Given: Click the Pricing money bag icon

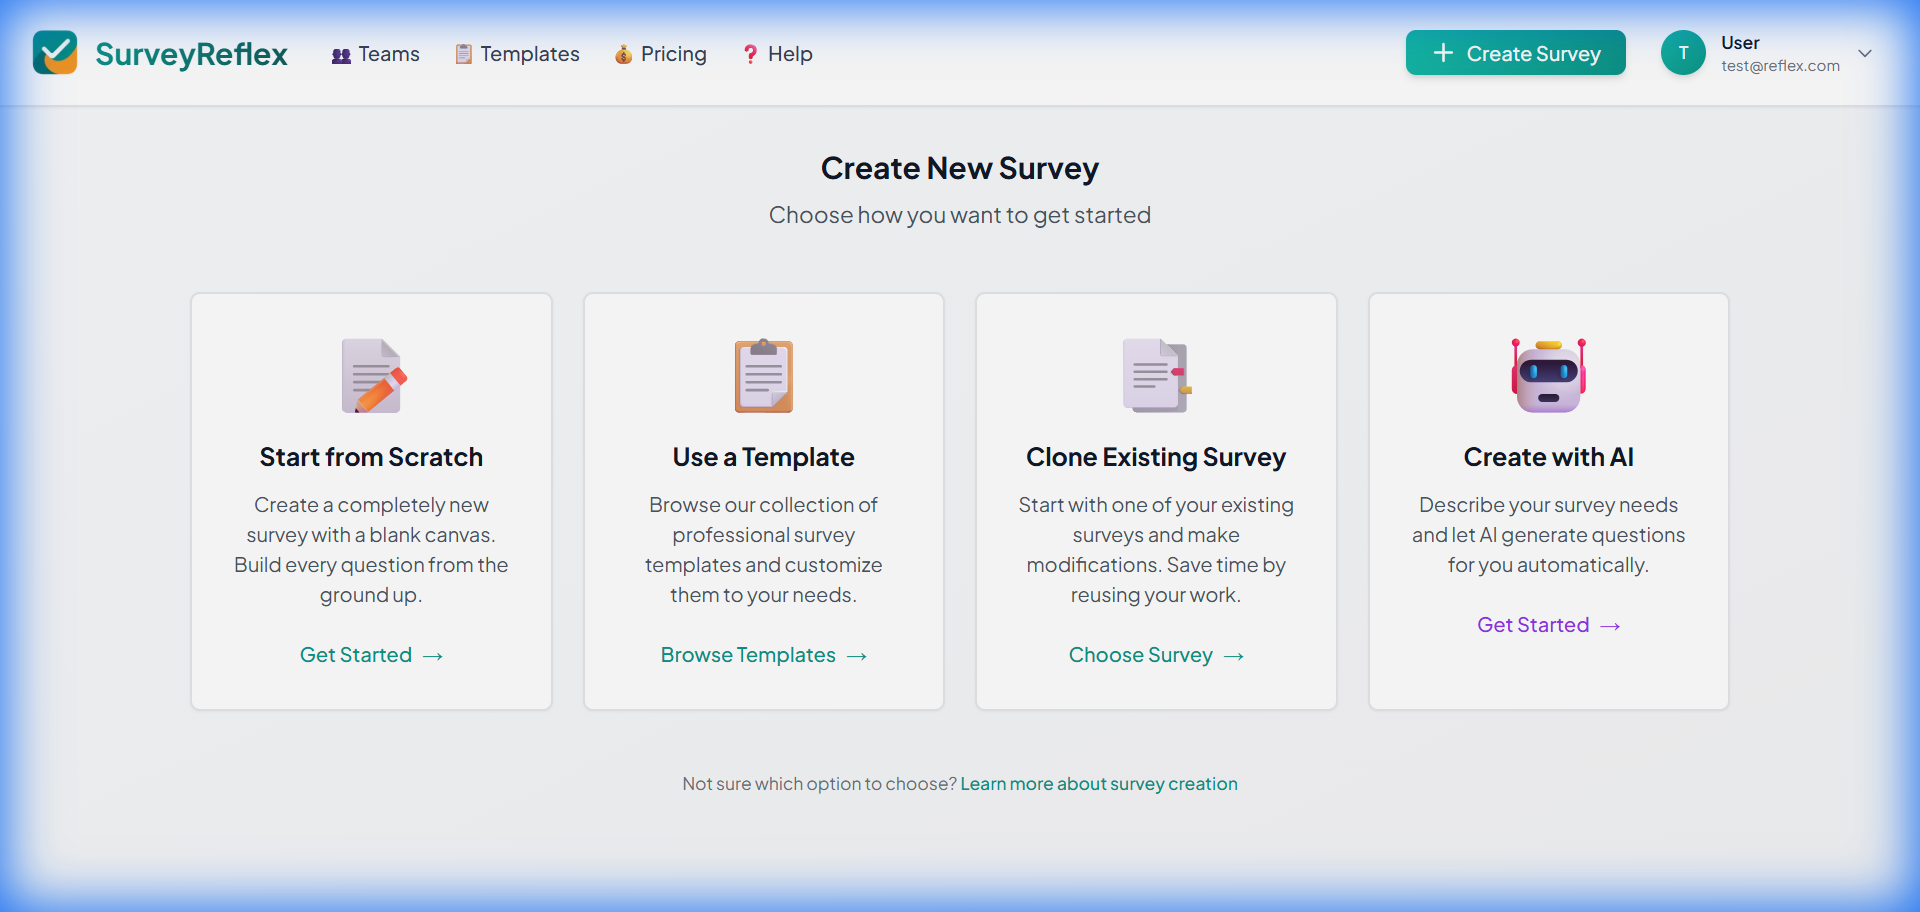Looking at the screenshot, I should click(x=624, y=55).
